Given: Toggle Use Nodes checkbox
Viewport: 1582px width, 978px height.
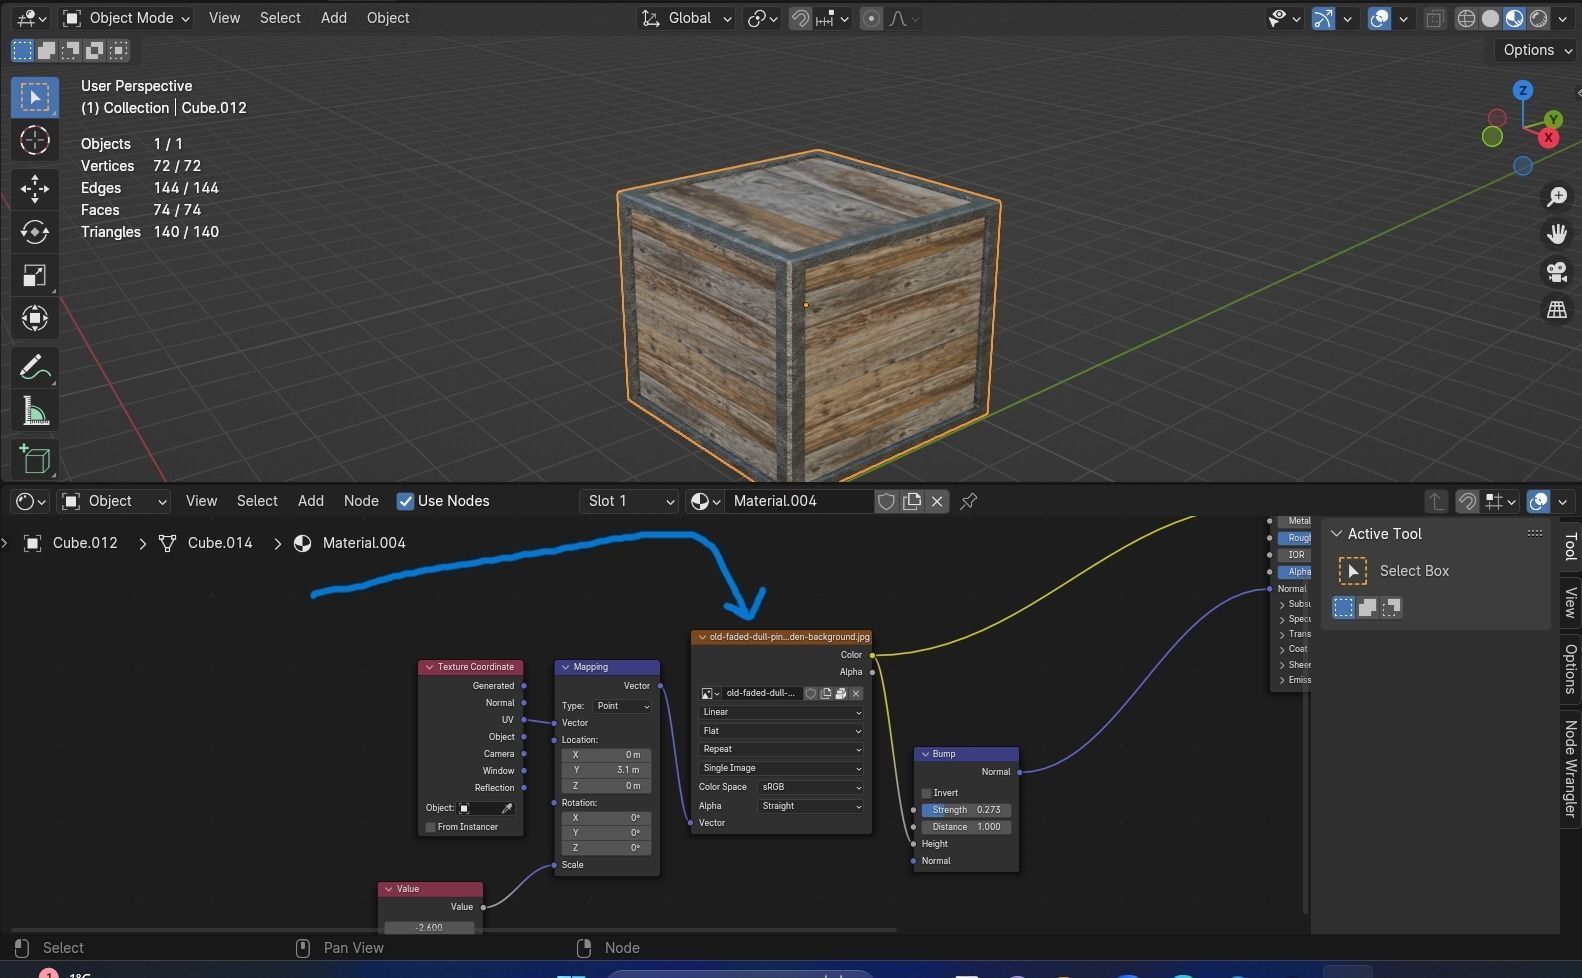Looking at the screenshot, I should point(405,501).
